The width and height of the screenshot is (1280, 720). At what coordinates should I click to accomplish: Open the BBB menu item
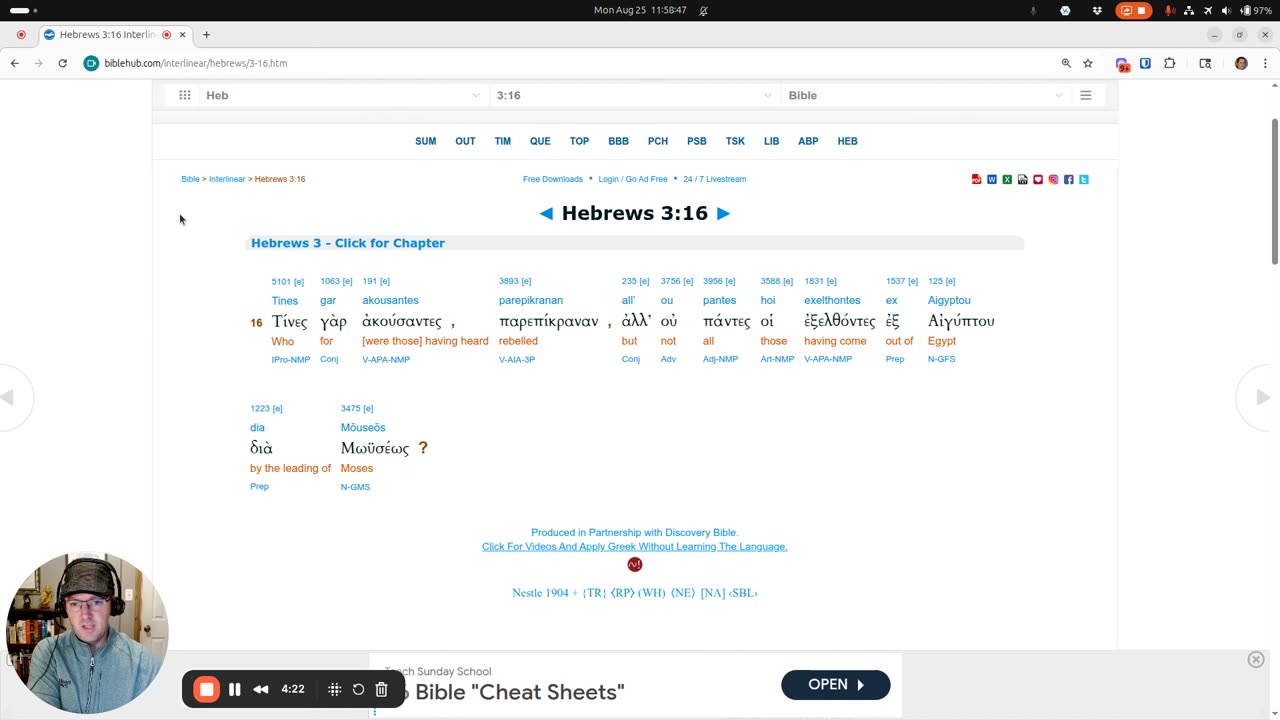[619, 141]
